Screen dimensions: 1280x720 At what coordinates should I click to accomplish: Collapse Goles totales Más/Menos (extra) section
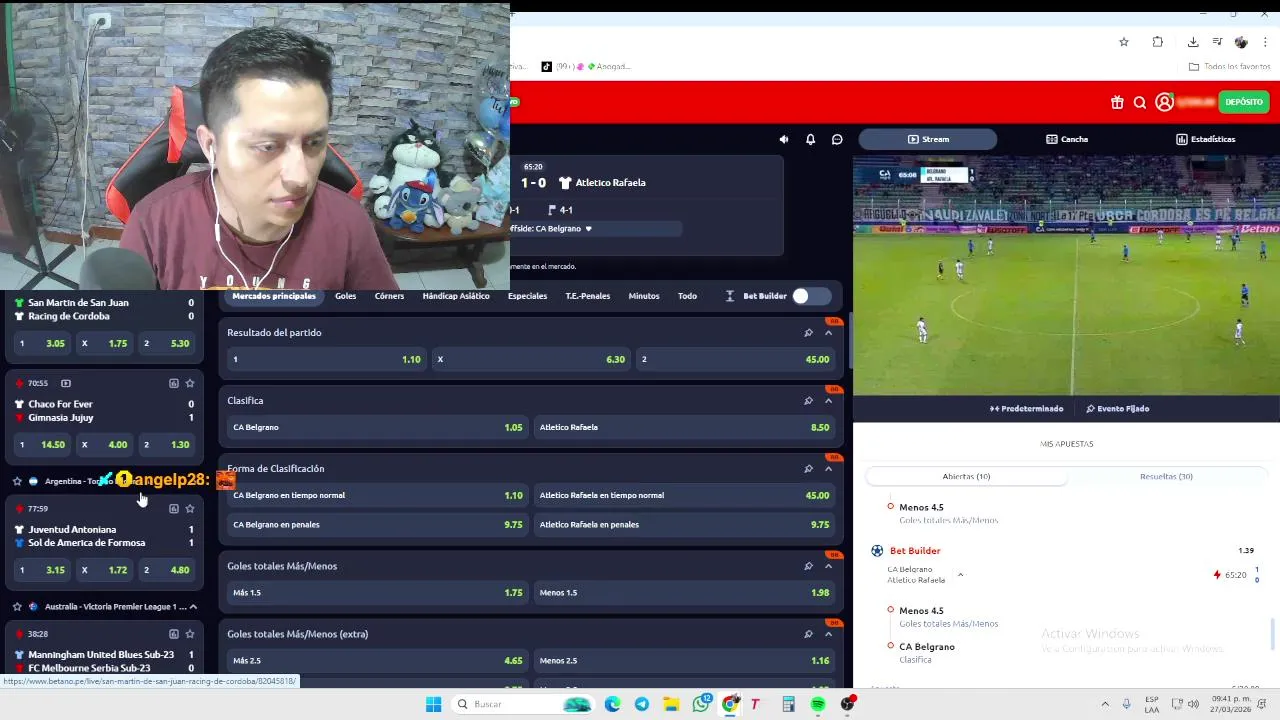pos(829,634)
